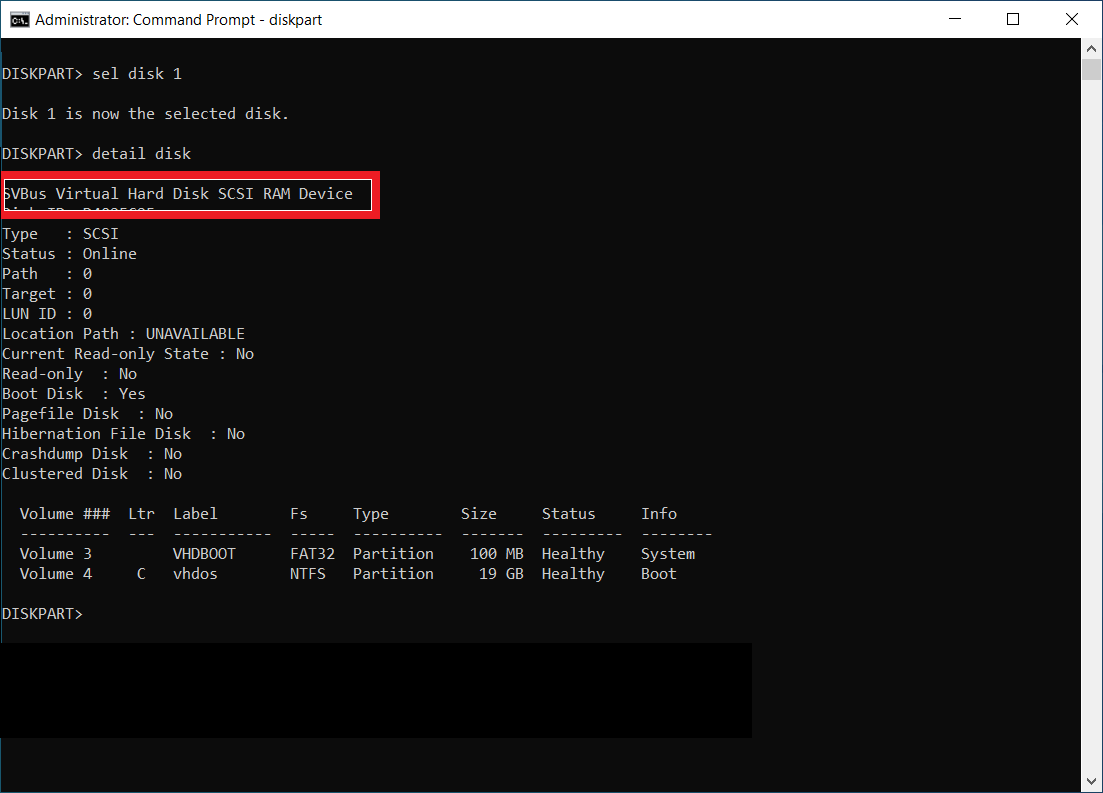Image resolution: width=1103 pixels, height=793 pixels.
Task: Close the diskpart Command Prompt window
Action: pyautogui.click(x=1071, y=19)
